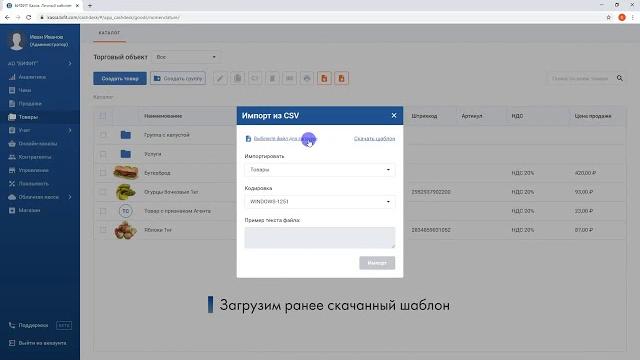Viewport: 640px width, 360px height.
Task: Click the copy icon in toolbar
Action: pyautogui.click(x=238, y=78)
